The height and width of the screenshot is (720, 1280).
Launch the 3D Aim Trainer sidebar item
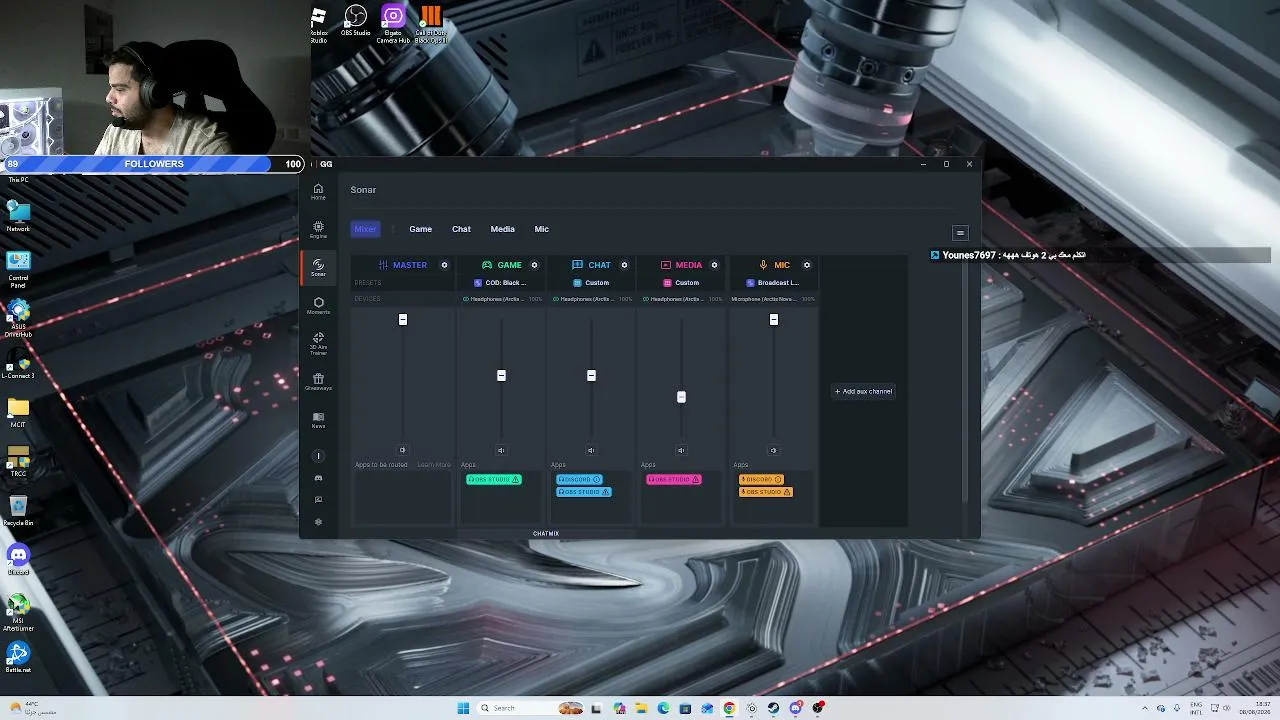[x=318, y=343]
